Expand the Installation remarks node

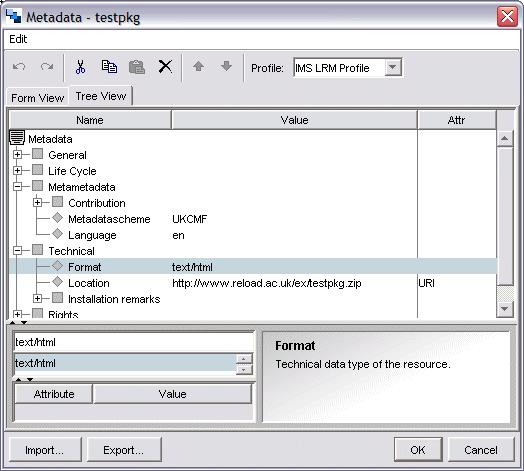37,299
